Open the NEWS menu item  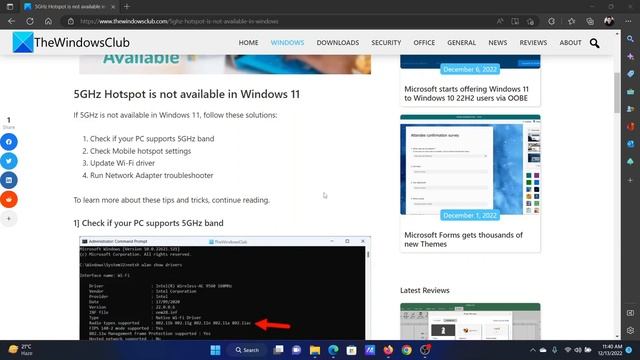(498, 42)
